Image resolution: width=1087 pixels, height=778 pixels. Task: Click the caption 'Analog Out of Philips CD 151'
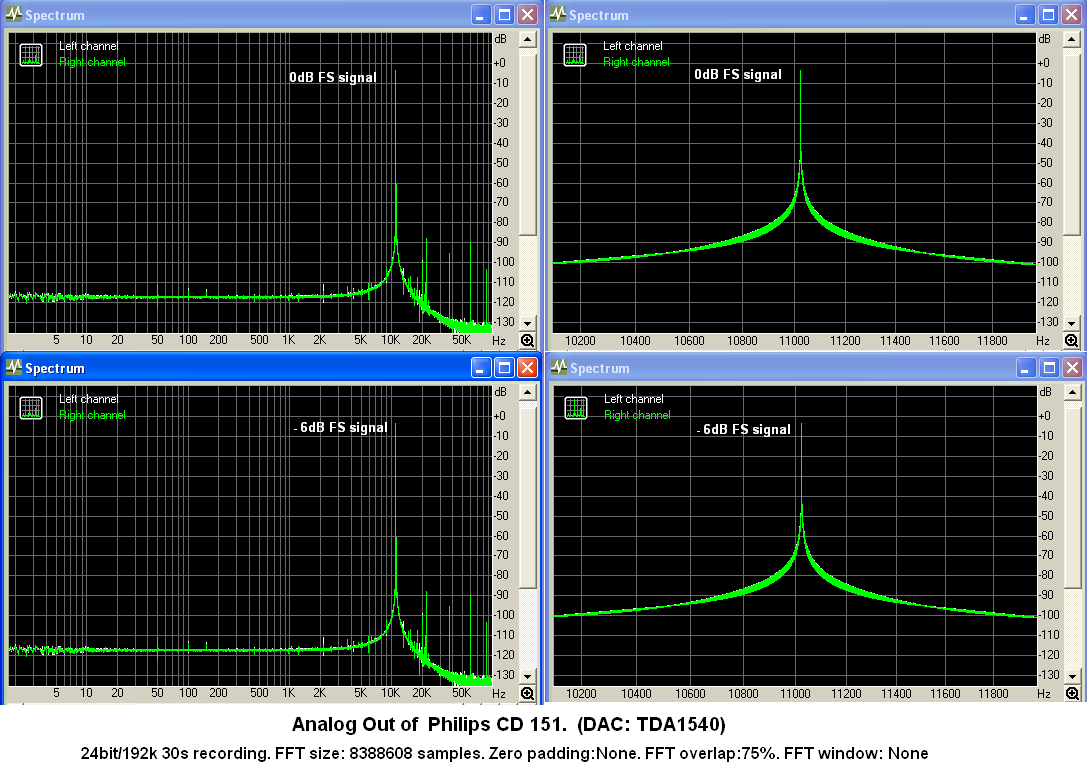[x=429, y=725]
